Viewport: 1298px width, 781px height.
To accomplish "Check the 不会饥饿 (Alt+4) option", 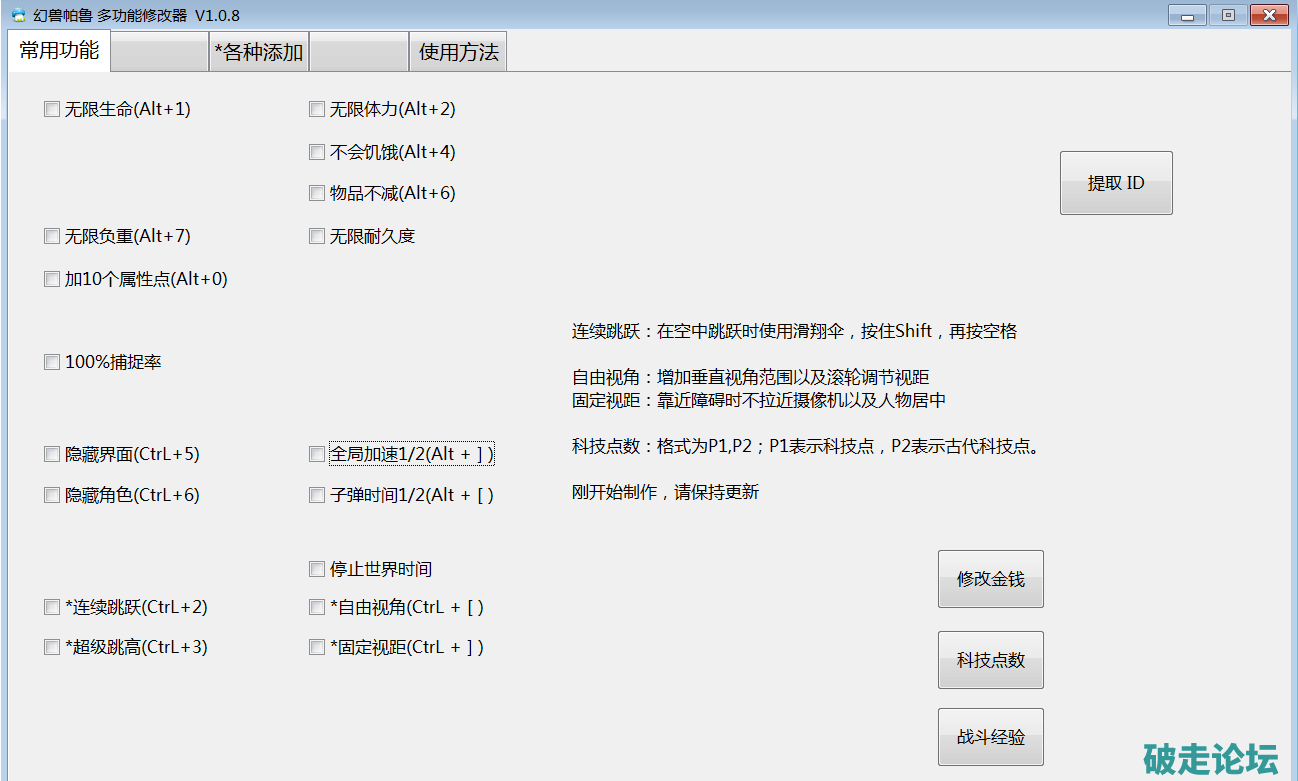I will pos(317,153).
